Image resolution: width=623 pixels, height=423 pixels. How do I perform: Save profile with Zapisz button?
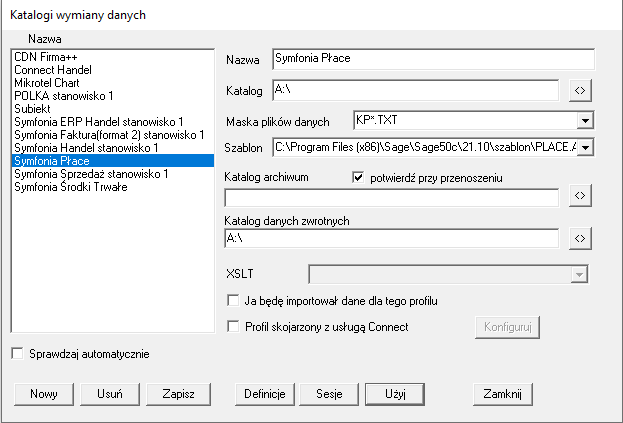pos(178,394)
